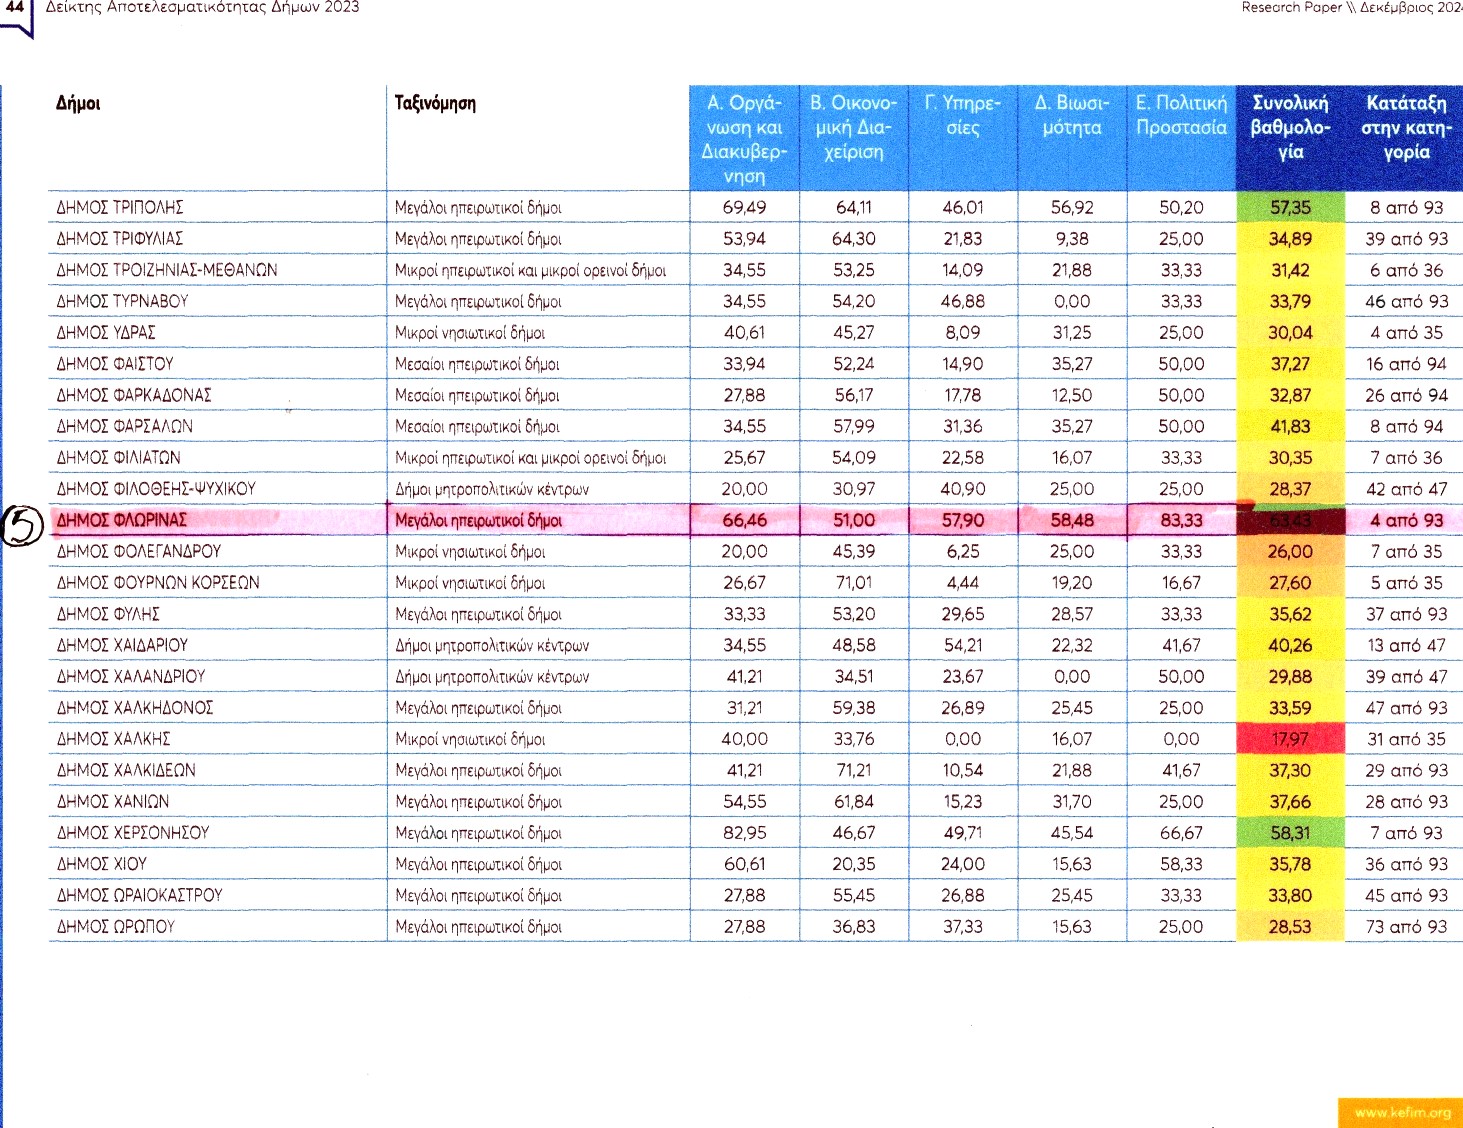Click the www.kefim.org link
This screenshot has height=1128, width=1463.
pyautogui.click(x=1402, y=1113)
